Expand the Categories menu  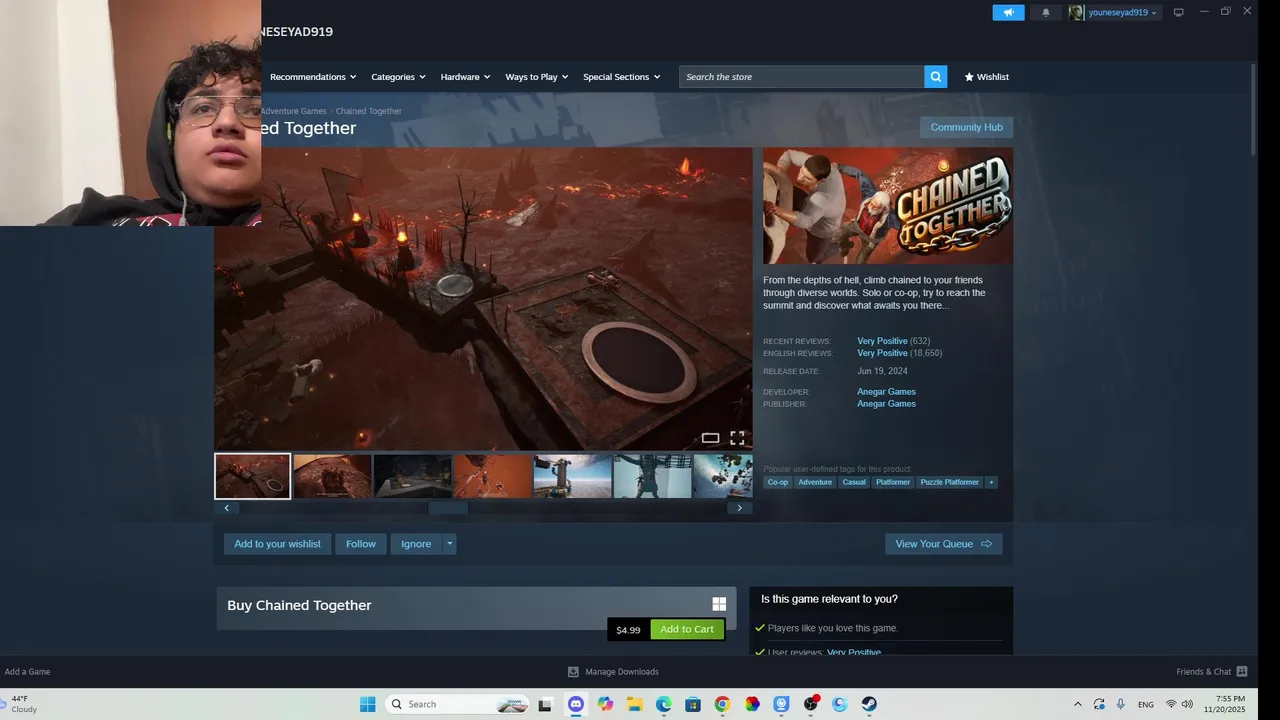398,77
